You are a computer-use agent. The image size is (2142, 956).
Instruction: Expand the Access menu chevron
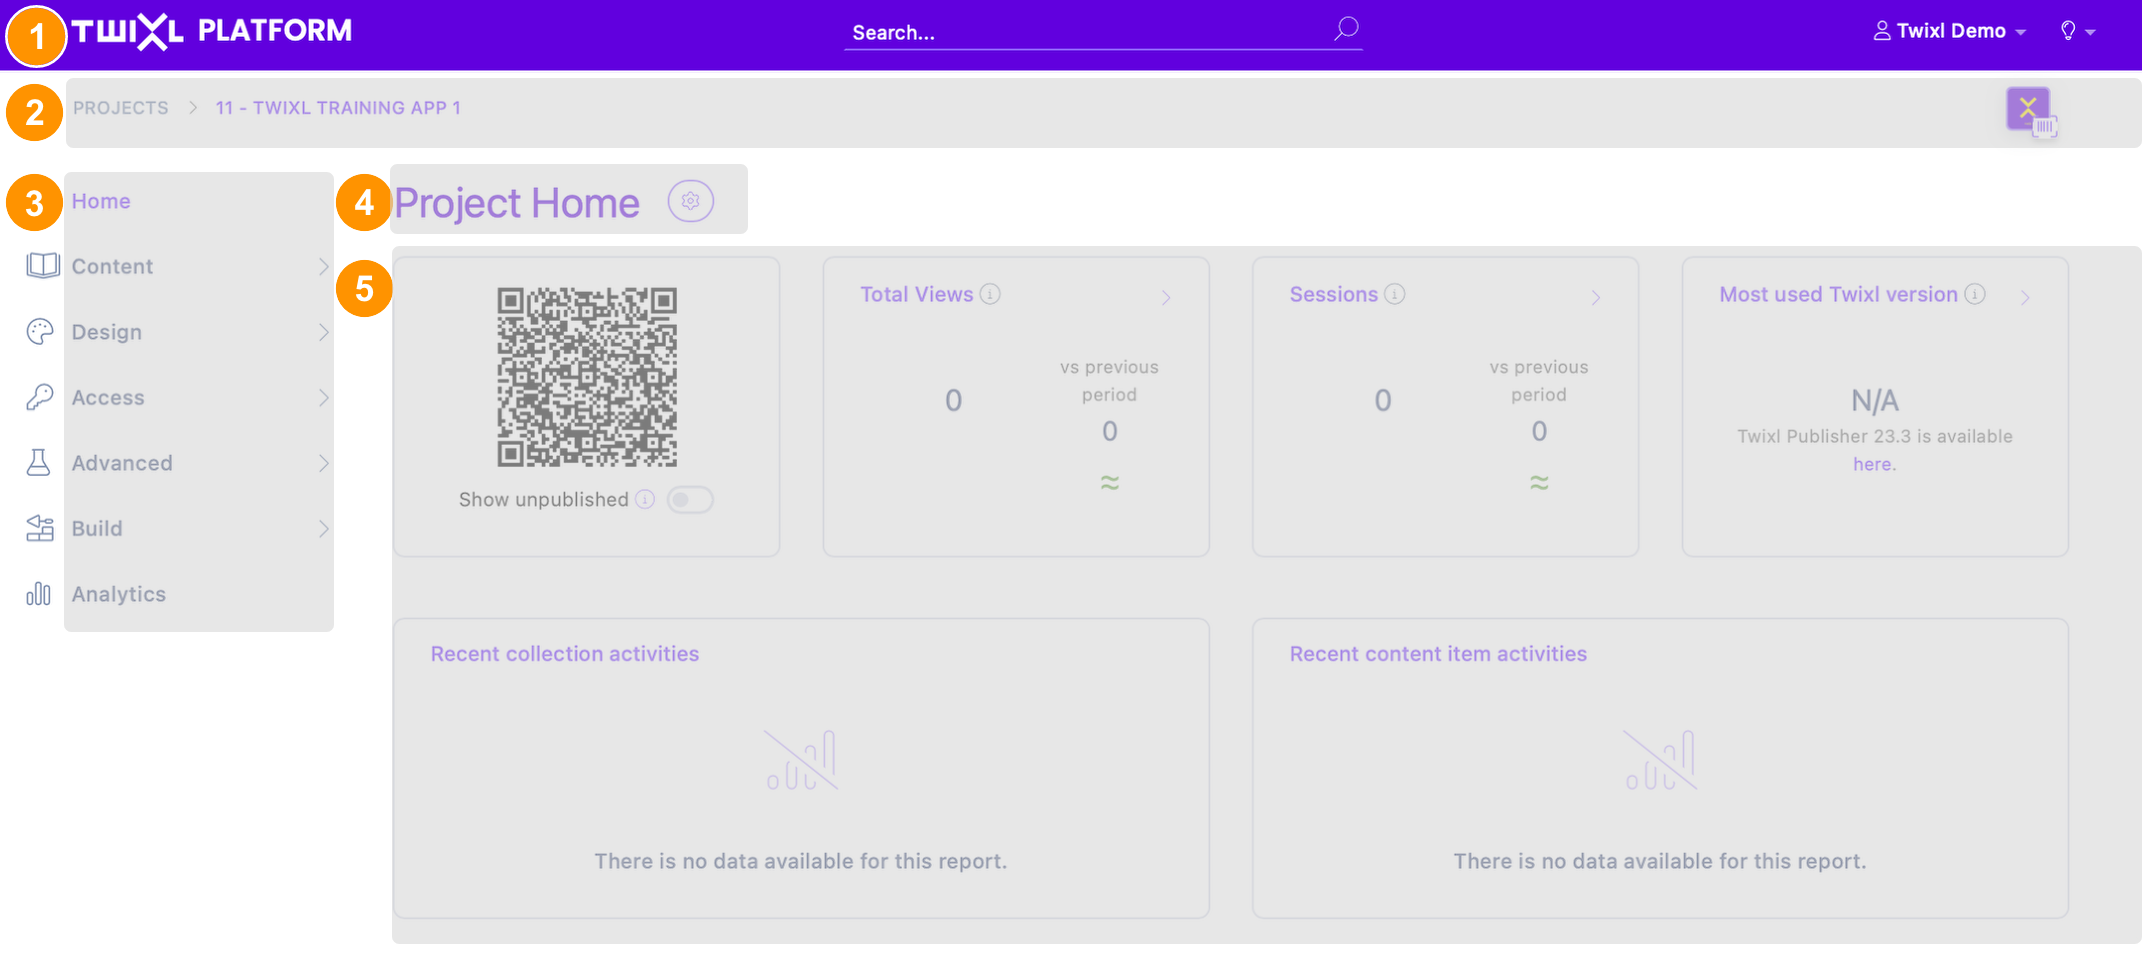point(323,397)
